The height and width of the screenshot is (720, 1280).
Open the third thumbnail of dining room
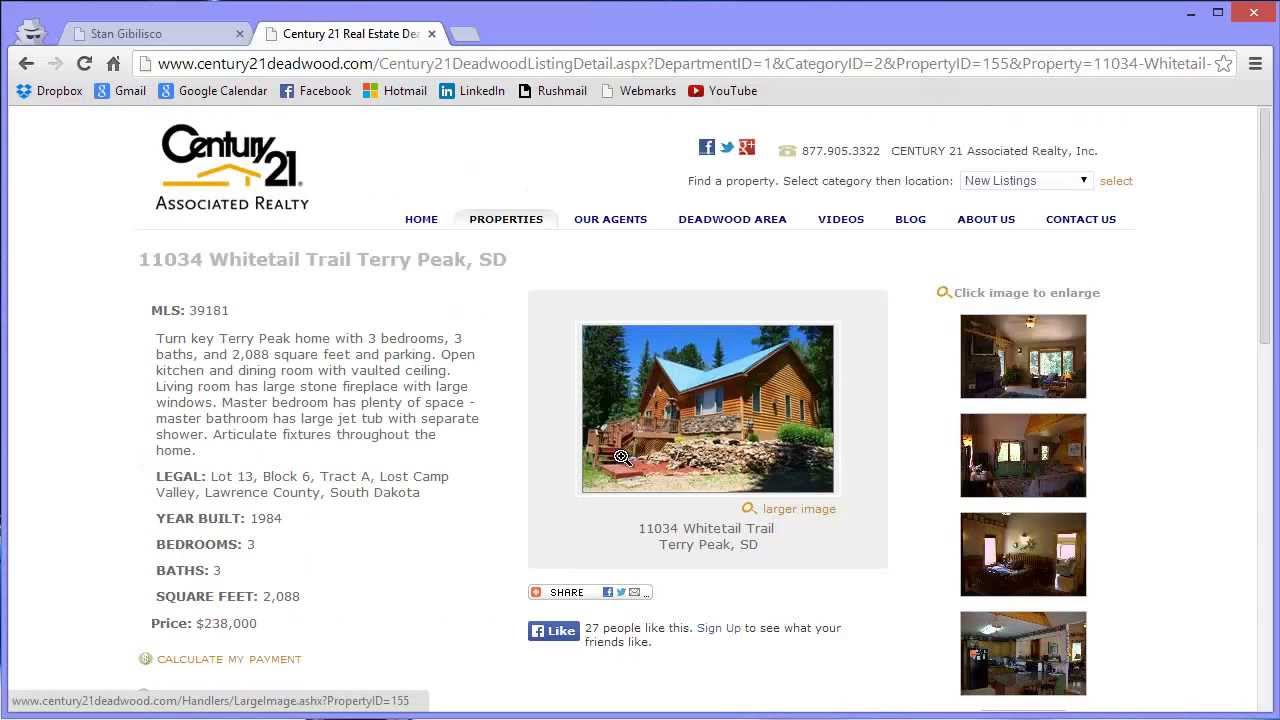pyautogui.click(x=1023, y=554)
